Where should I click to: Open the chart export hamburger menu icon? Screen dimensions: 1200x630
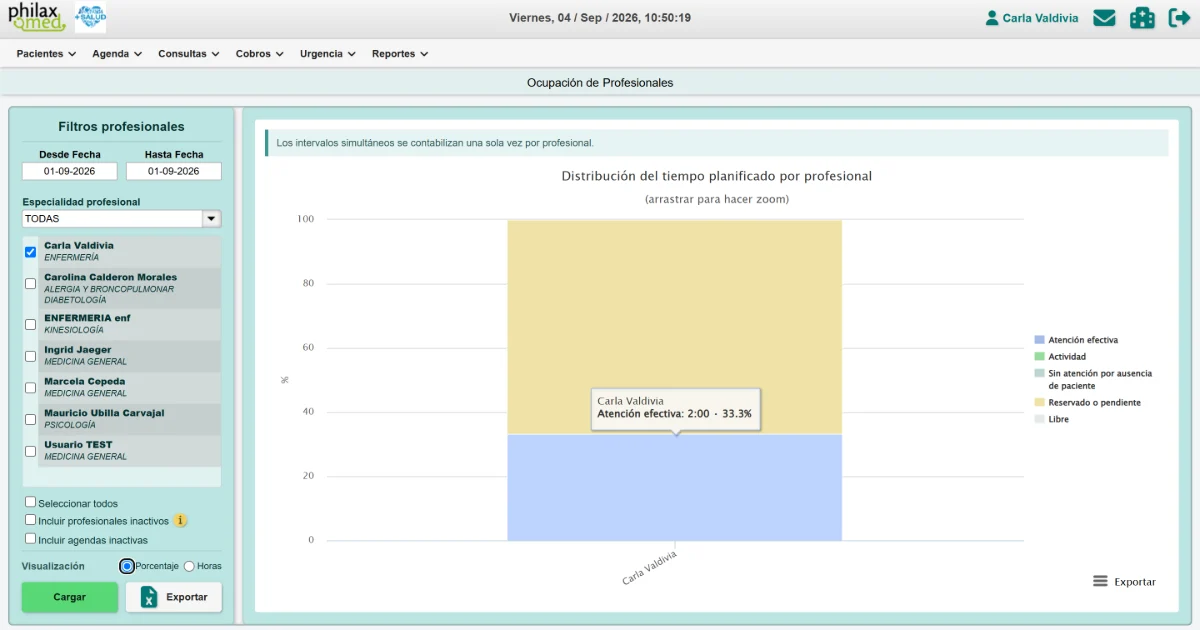1100,581
